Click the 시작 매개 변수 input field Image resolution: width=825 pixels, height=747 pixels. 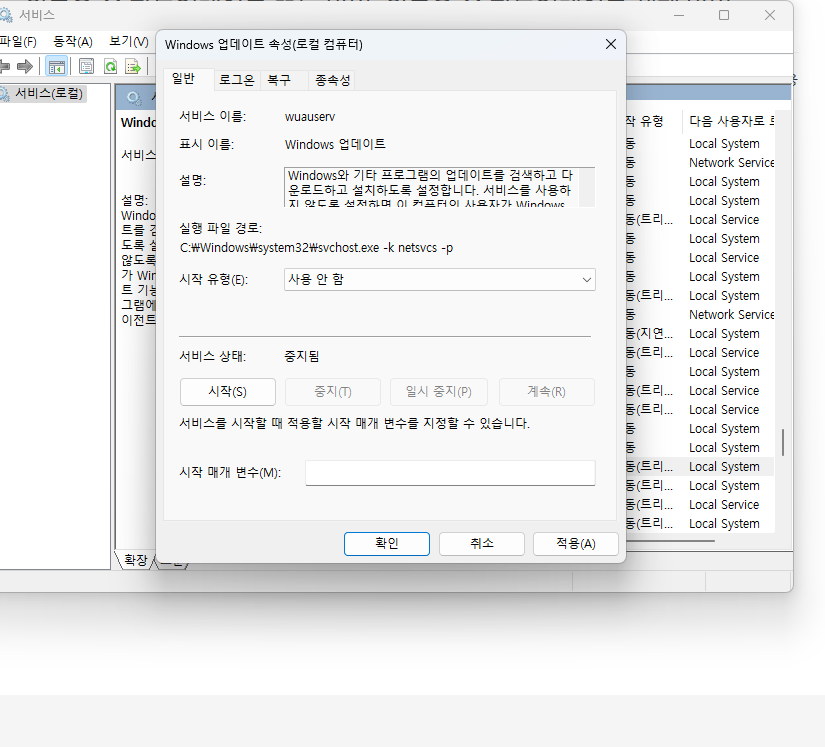click(450, 473)
